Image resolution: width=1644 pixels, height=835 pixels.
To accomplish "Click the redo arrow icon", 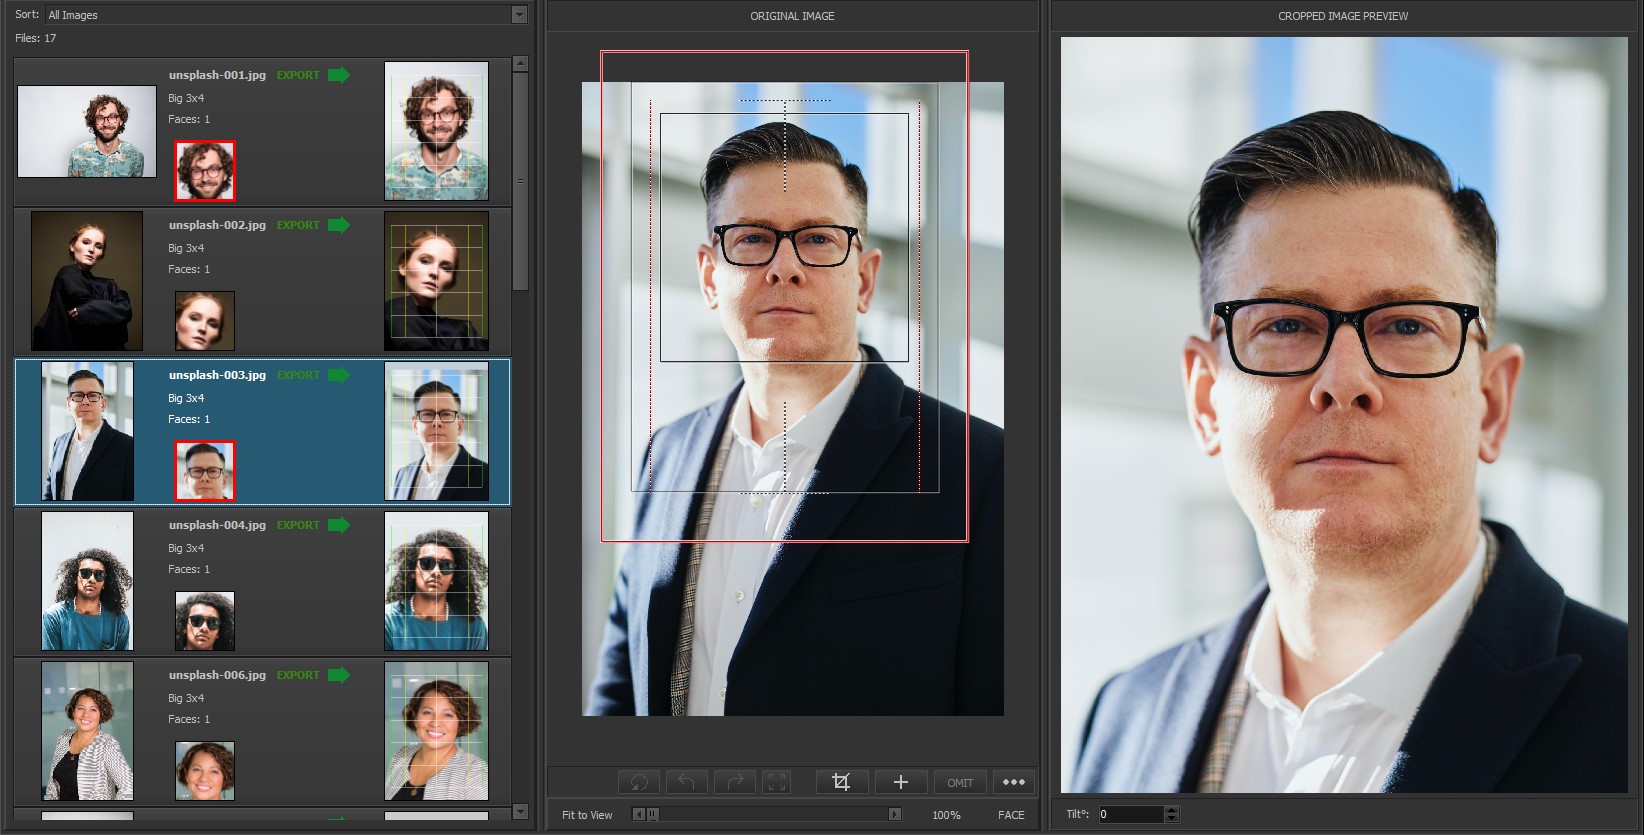I will 734,782.
